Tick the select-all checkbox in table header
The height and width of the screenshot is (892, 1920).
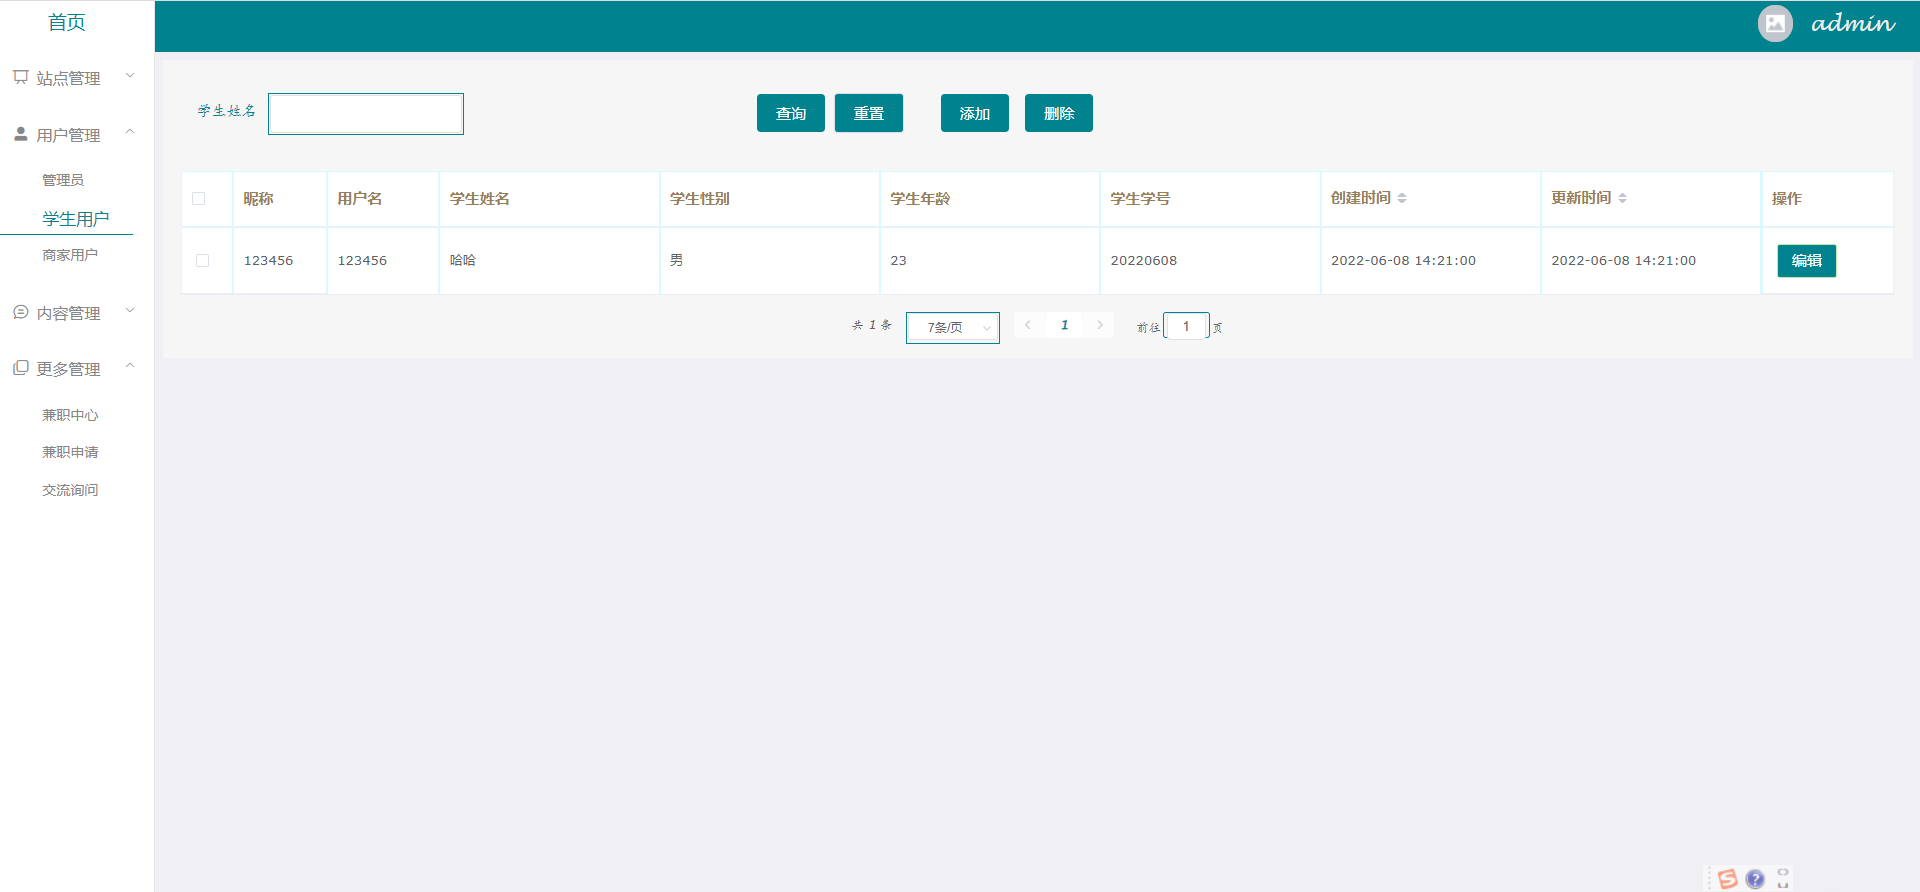tap(199, 199)
